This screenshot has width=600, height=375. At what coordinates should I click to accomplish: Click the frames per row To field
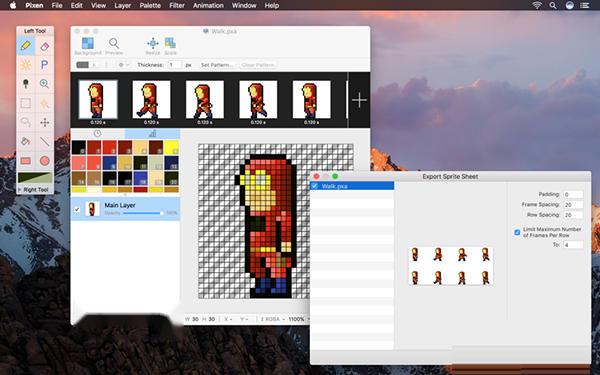coord(573,245)
